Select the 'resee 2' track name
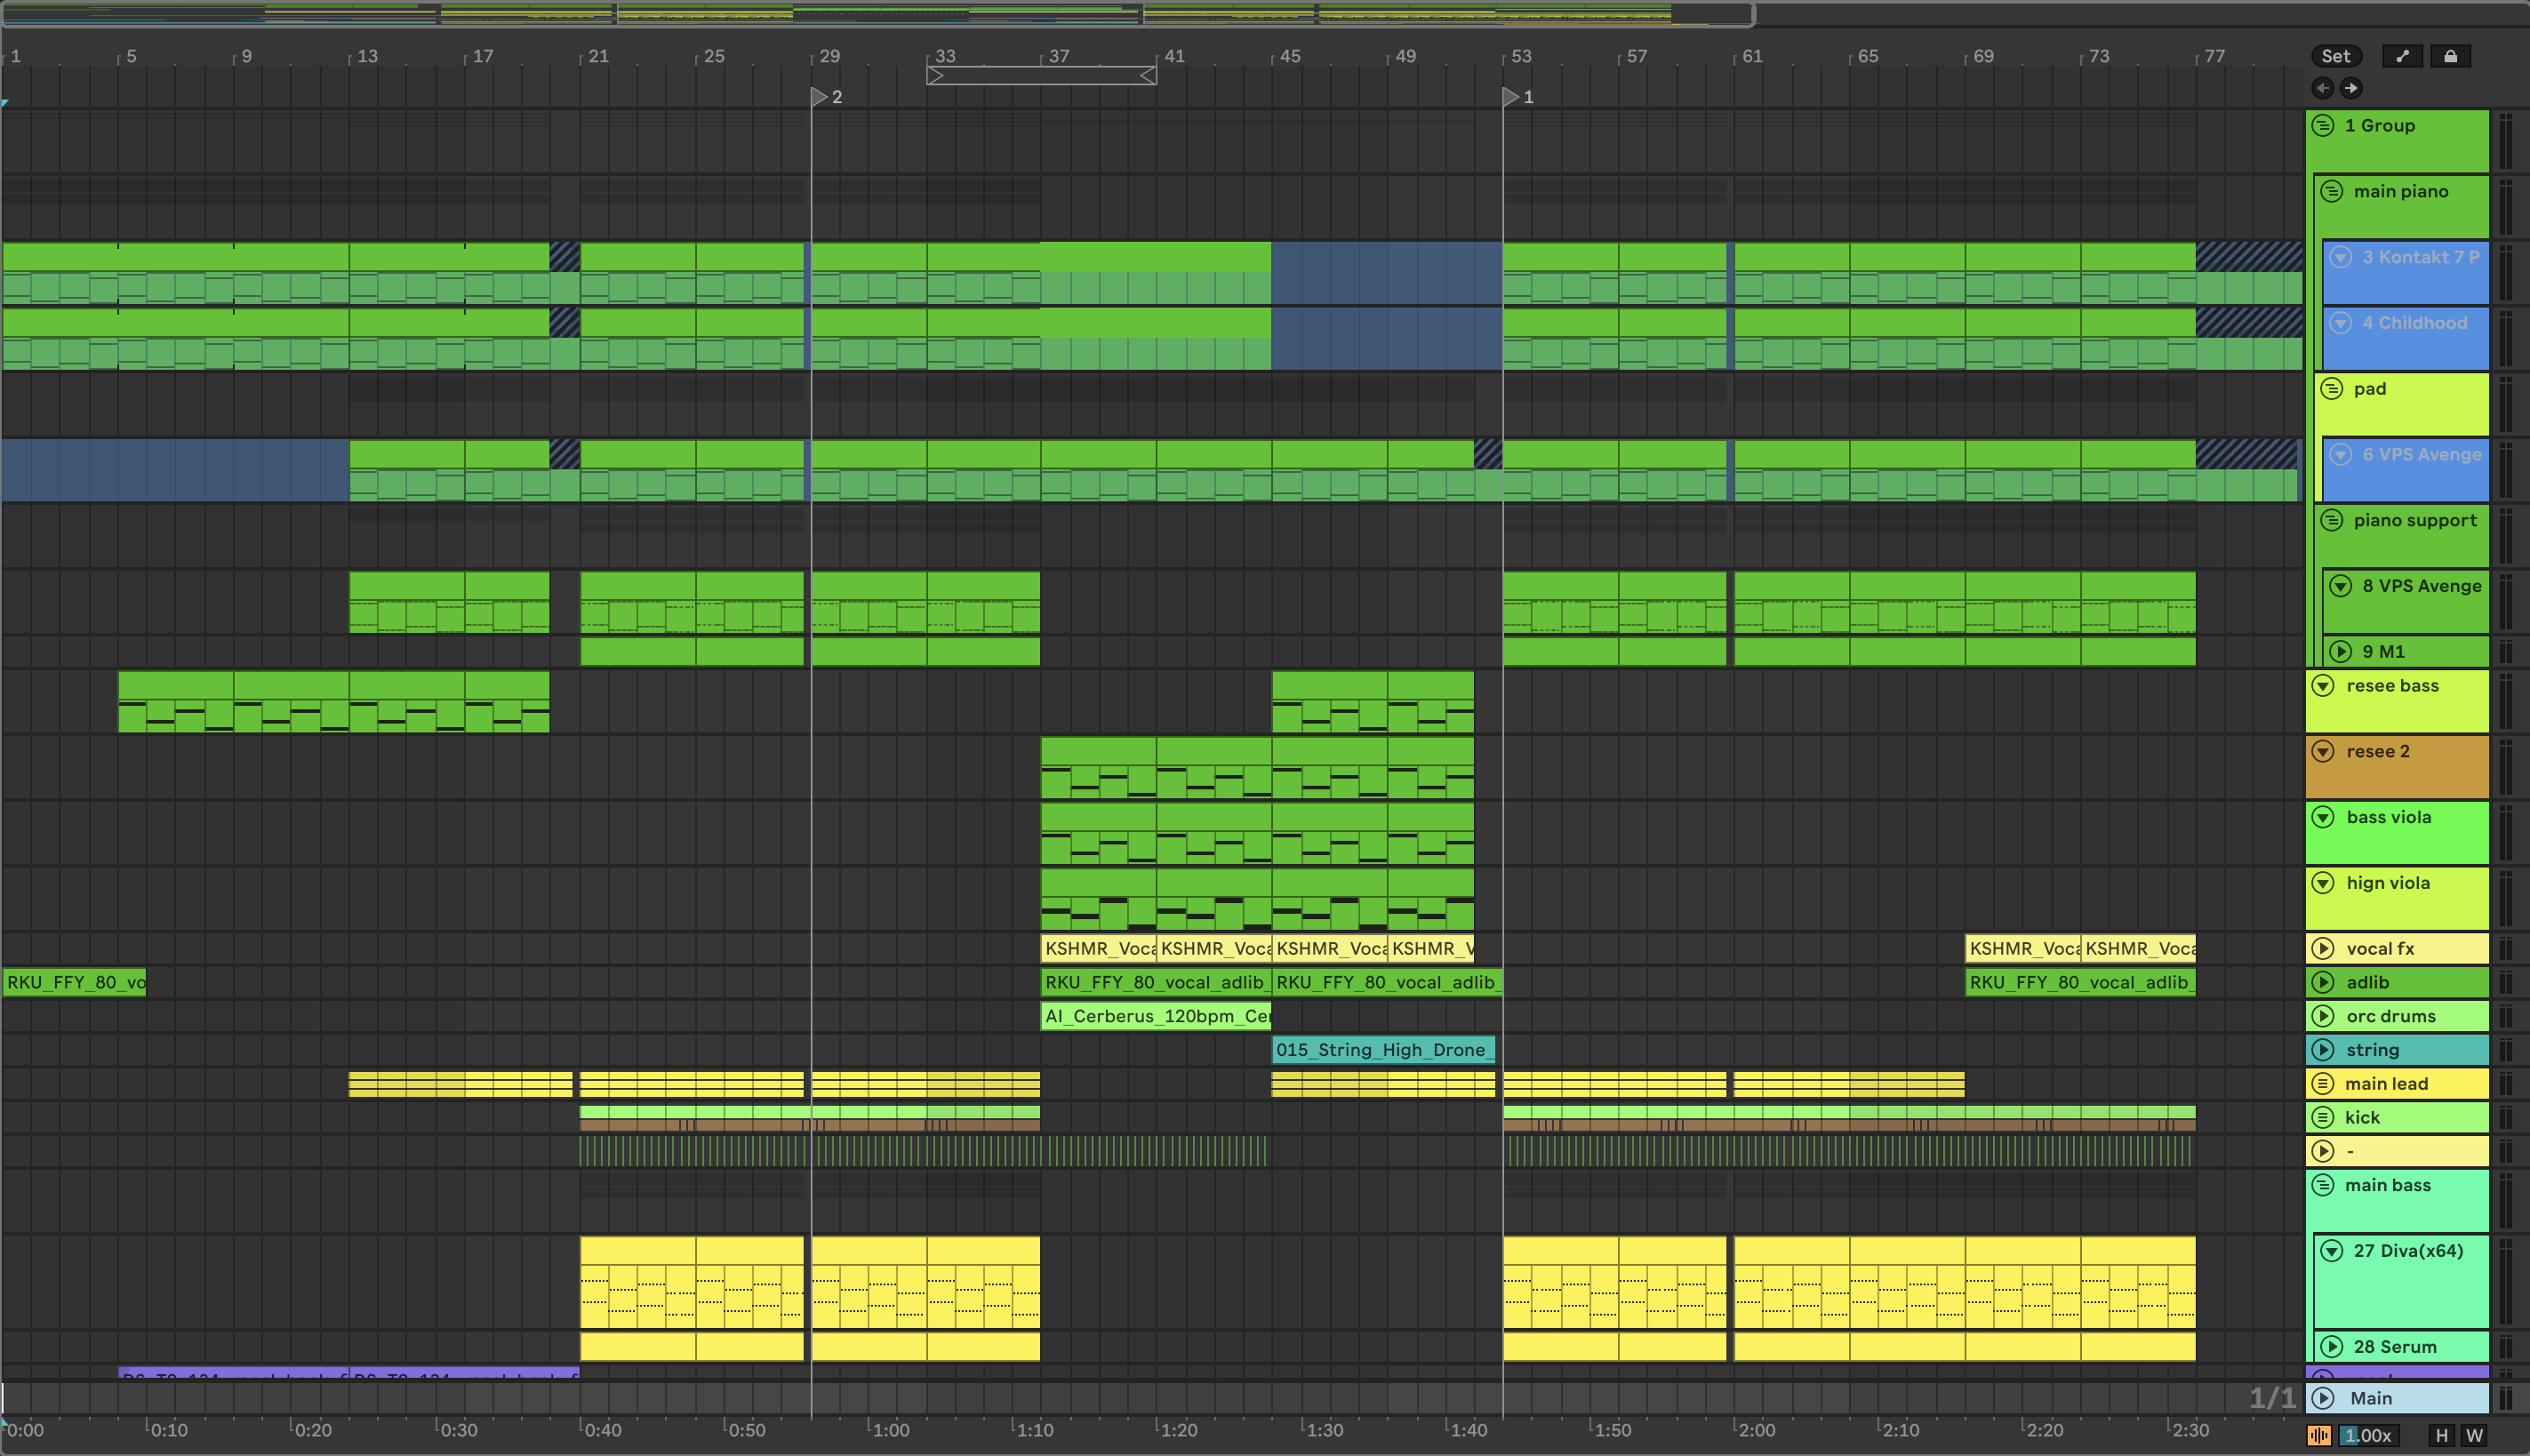This screenshot has width=2530, height=1456. pyautogui.click(x=2378, y=752)
